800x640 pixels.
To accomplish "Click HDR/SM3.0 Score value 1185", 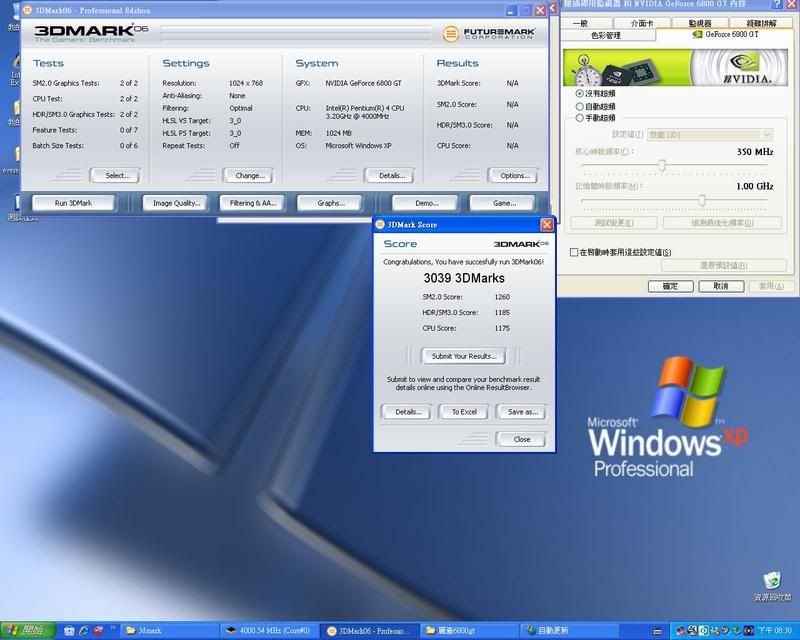I will pyautogui.click(x=502, y=312).
